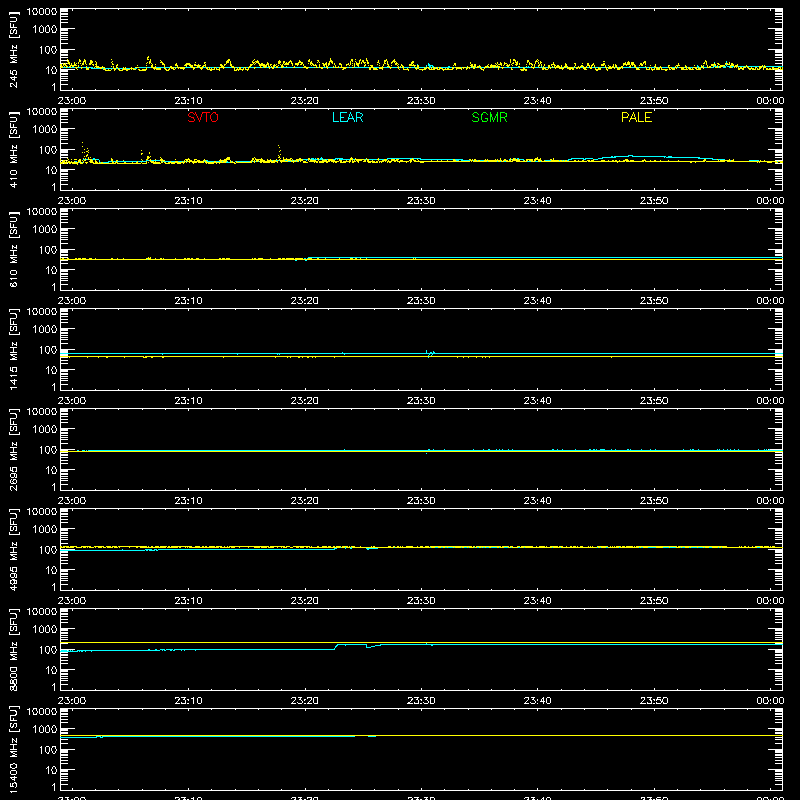The image size is (800, 800).
Task: Click the 10000 y-axis value on 8800 MHz panel
Action: click(42, 612)
